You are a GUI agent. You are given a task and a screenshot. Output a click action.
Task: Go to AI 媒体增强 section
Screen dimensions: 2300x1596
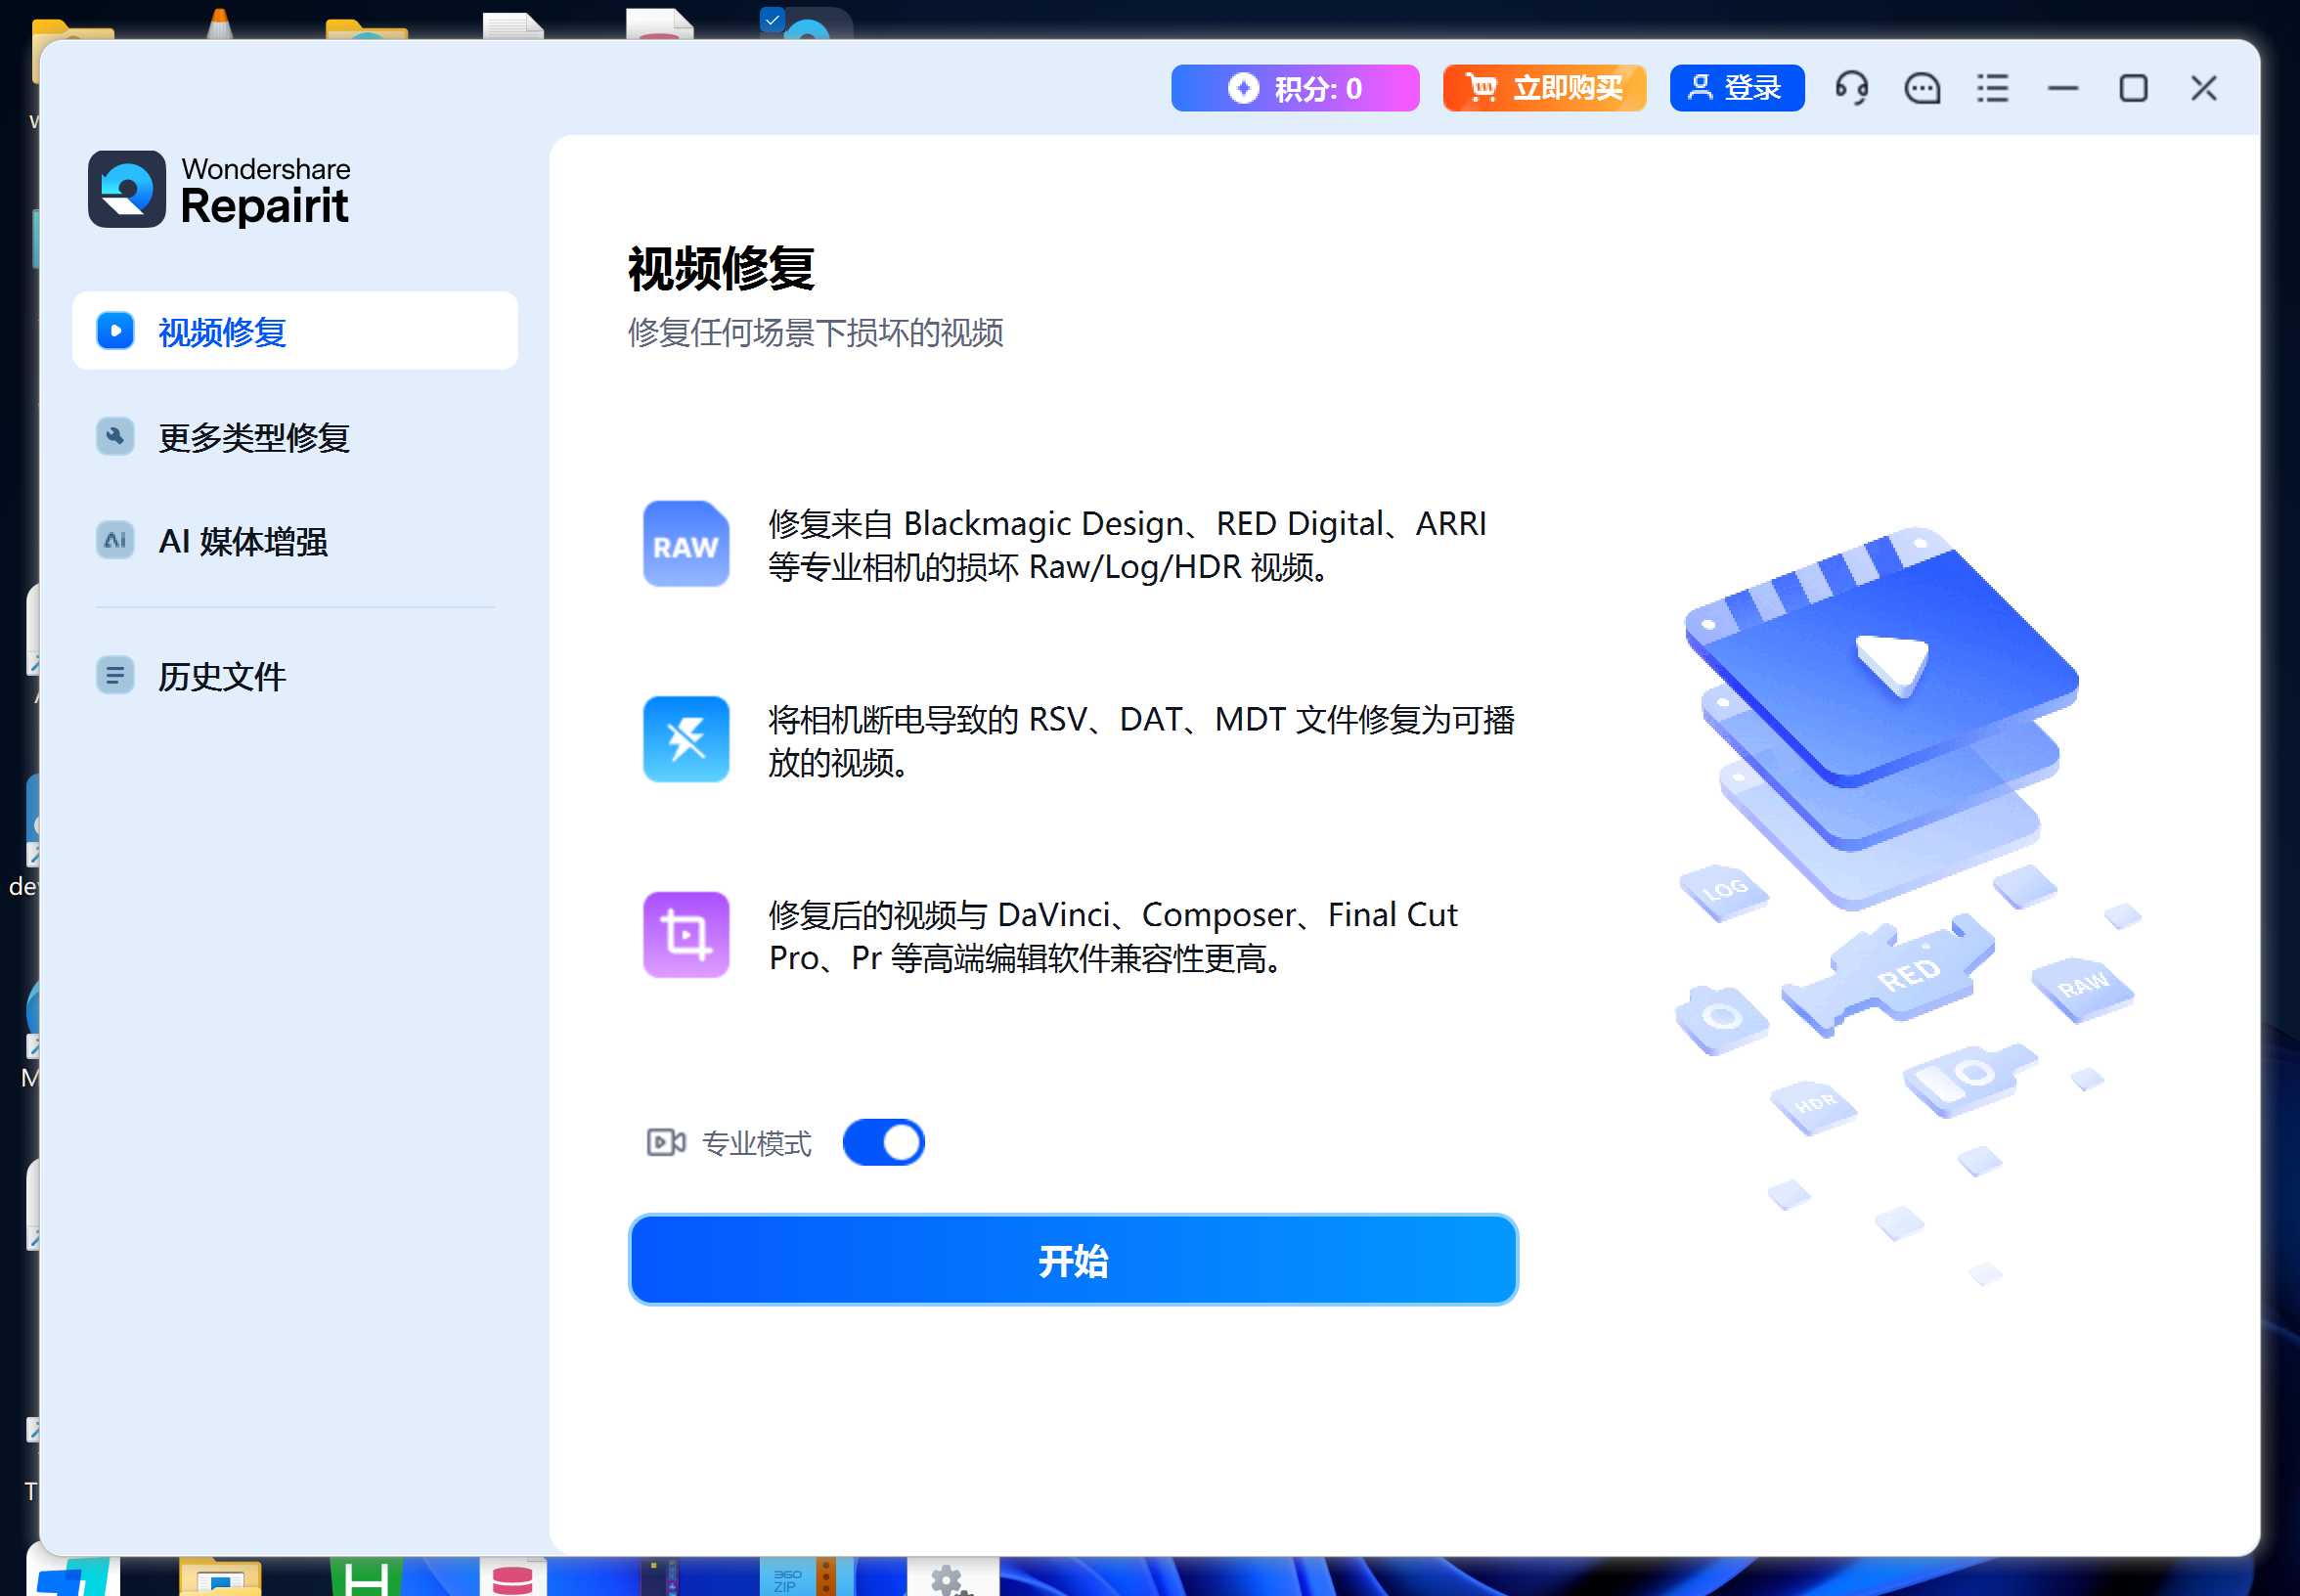243,541
